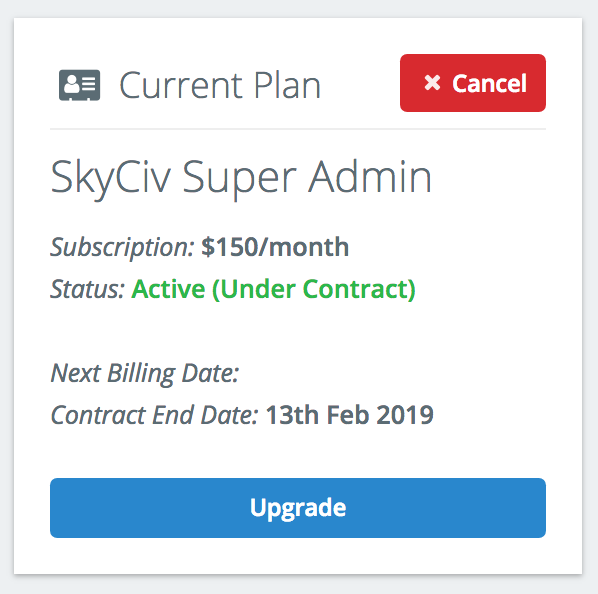Viewport: 598px width, 594px height.
Task: Click the word SkyCiv in plan title
Action: [110, 178]
